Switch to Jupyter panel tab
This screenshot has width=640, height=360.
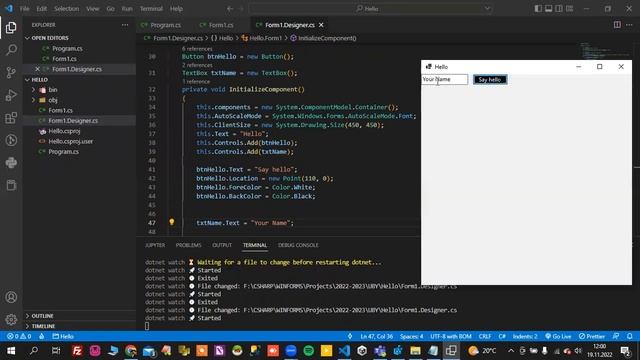155,245
